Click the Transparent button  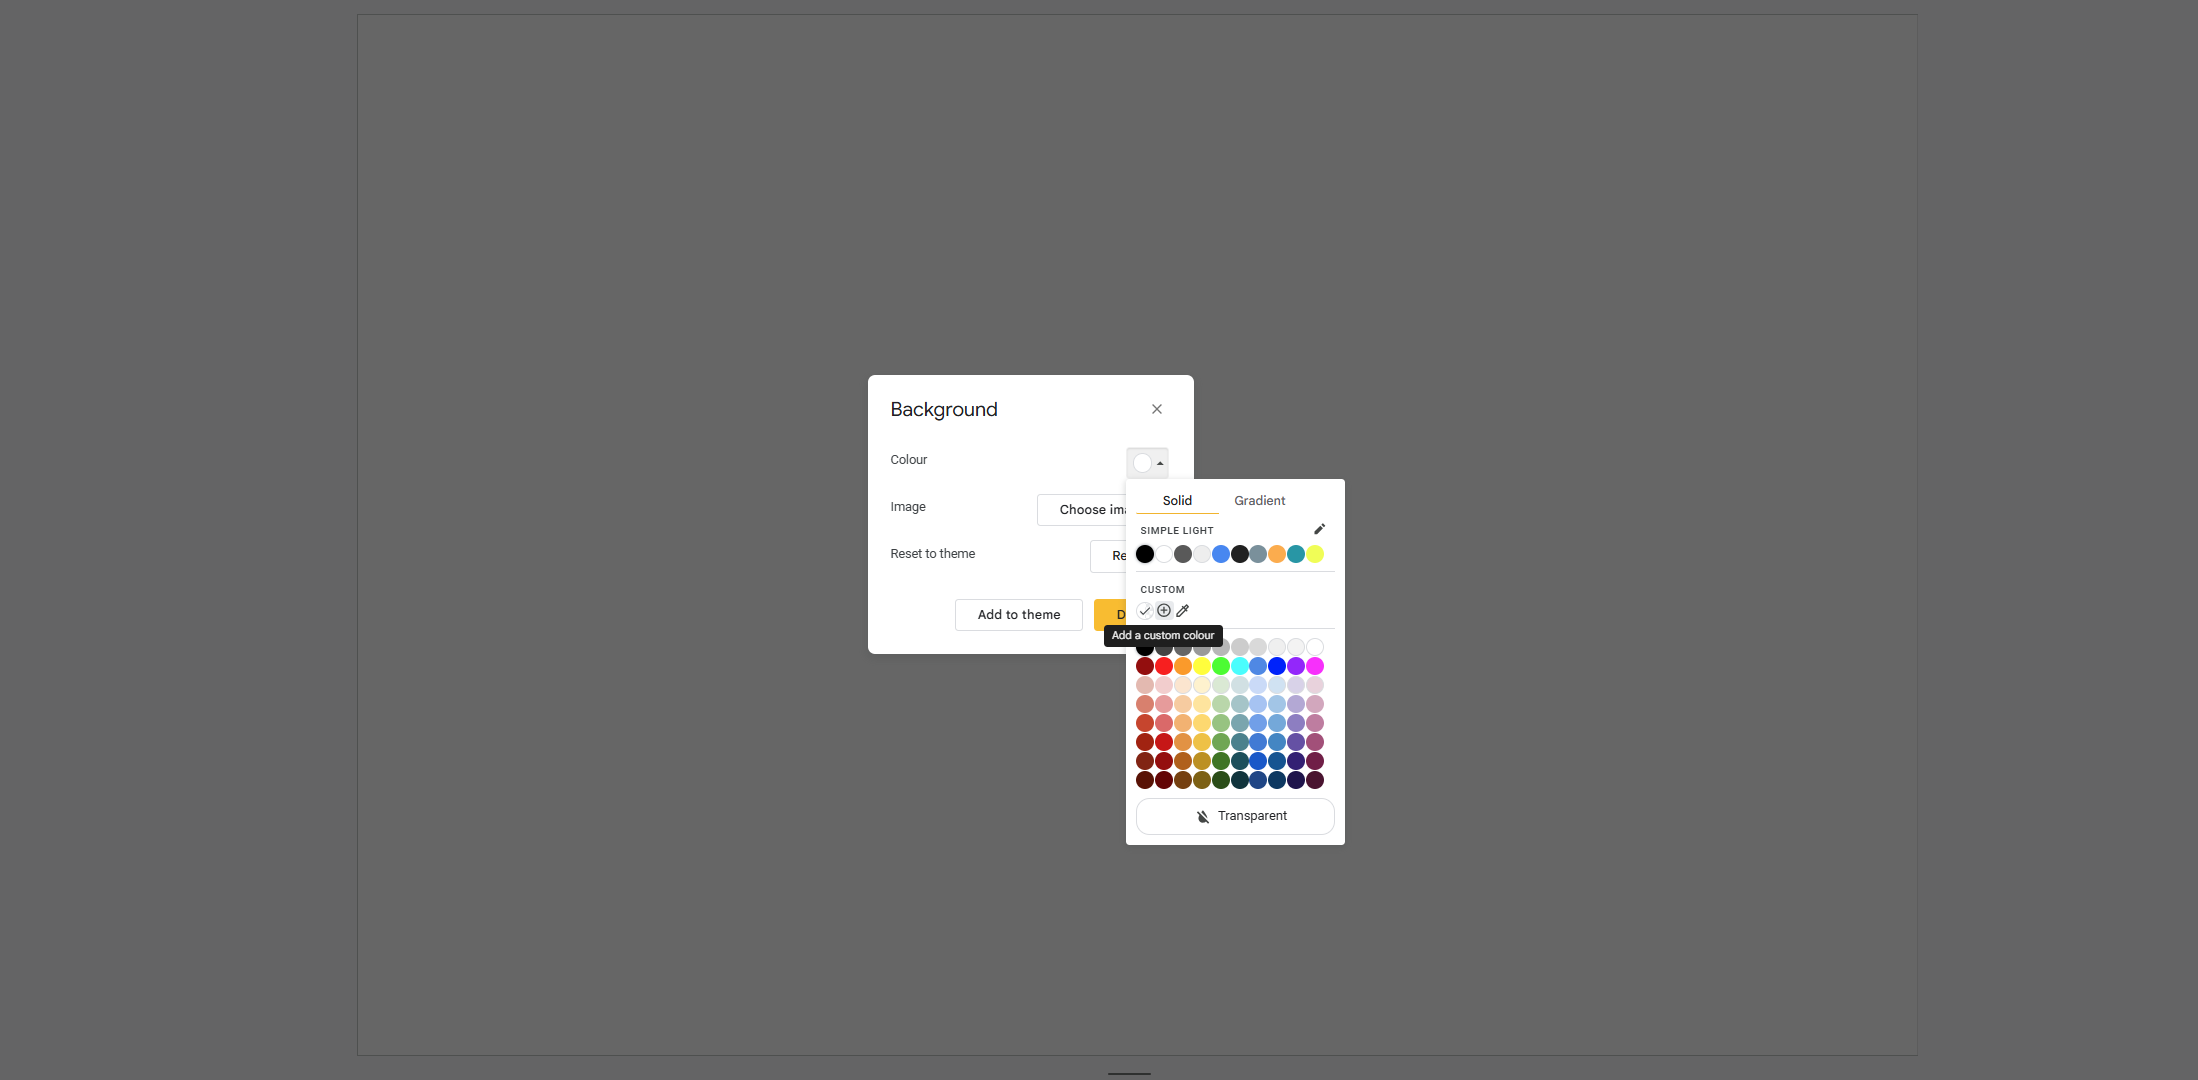click(x=1235, y=816)
